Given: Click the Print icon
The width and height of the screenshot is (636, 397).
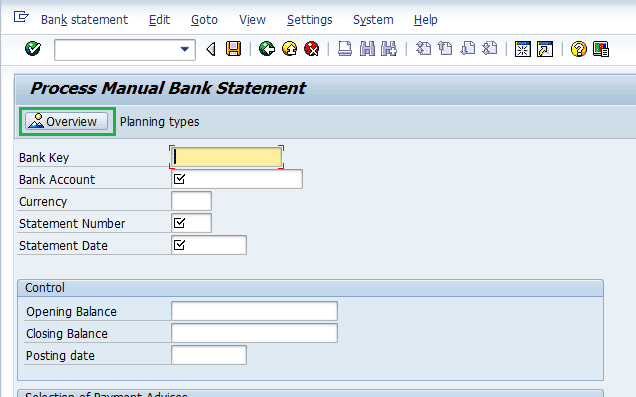Looking at the screenshot, I should click(345, 49).
